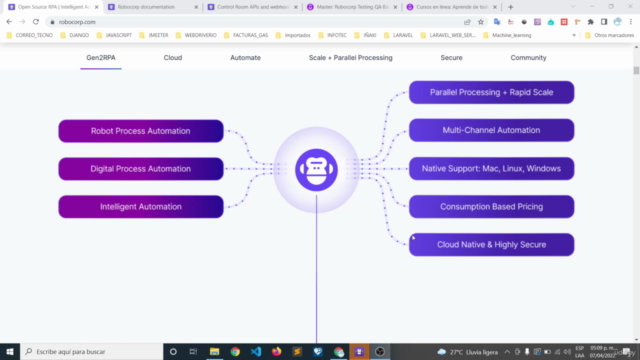The height and width of the screenshot is (360, 640).
Task: Go to the Secure section tab
Action: [451, 58]
